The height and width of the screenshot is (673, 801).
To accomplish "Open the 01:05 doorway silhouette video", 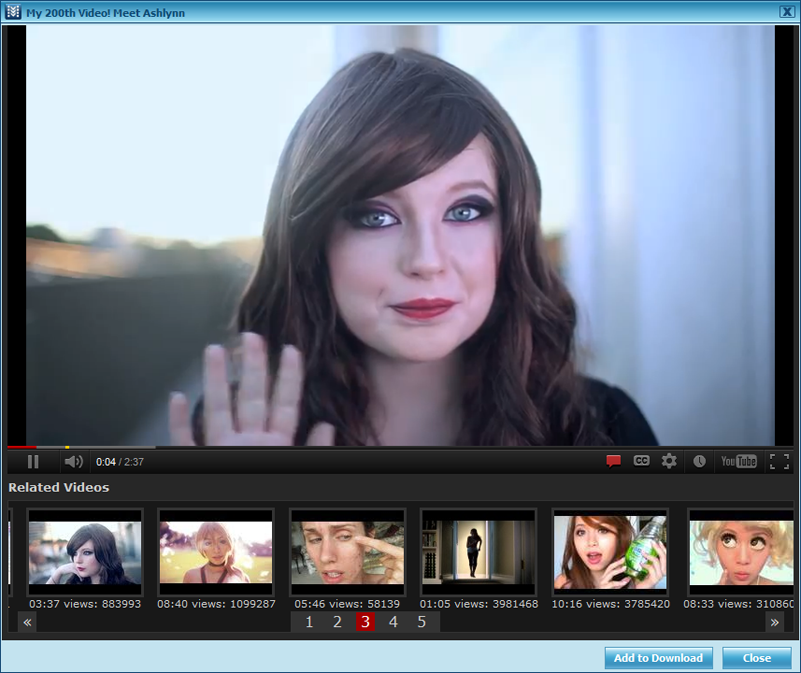I will pyautogui.click(x=479, y=552).
